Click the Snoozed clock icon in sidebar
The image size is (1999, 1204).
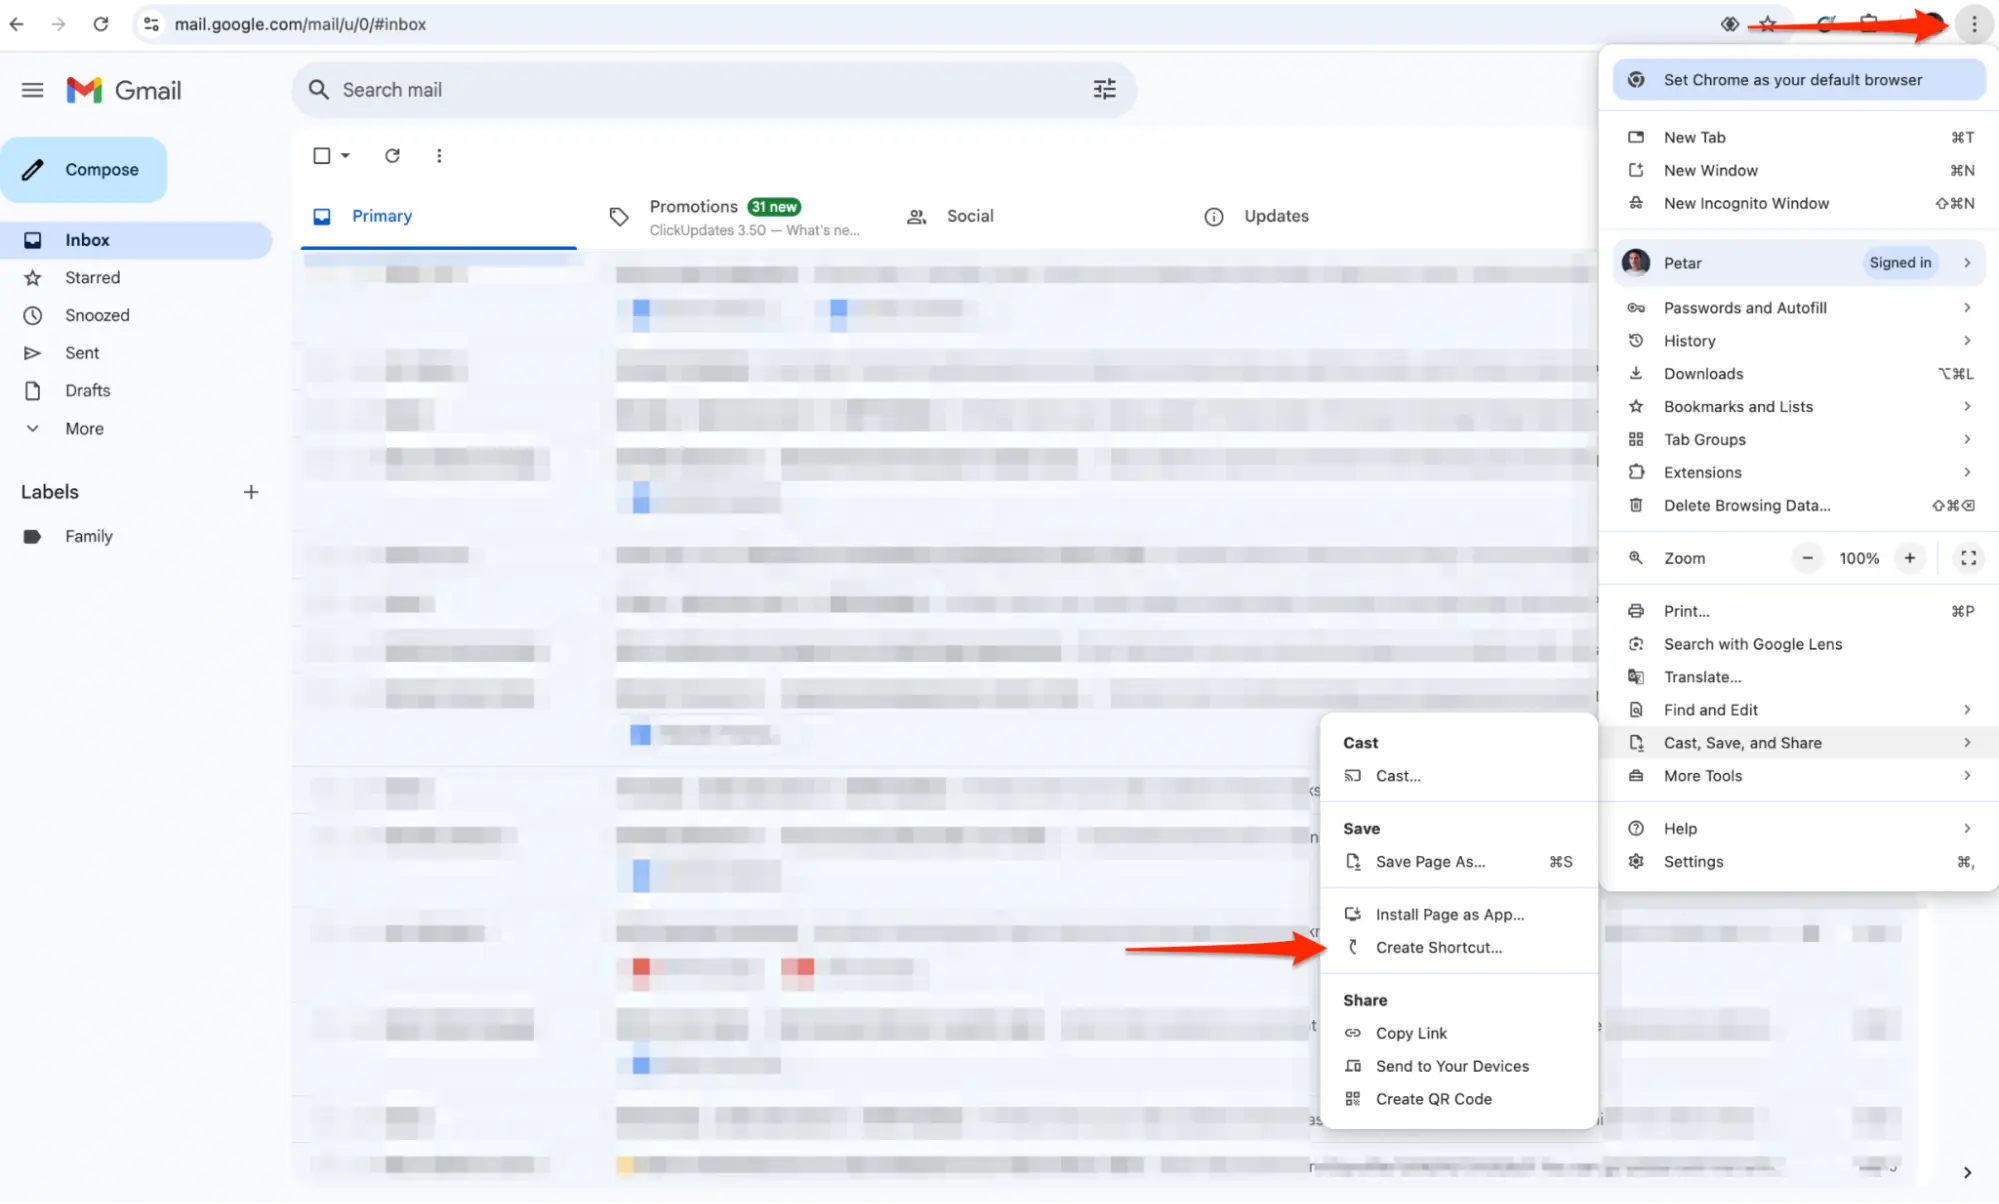[x=33, y=315]
